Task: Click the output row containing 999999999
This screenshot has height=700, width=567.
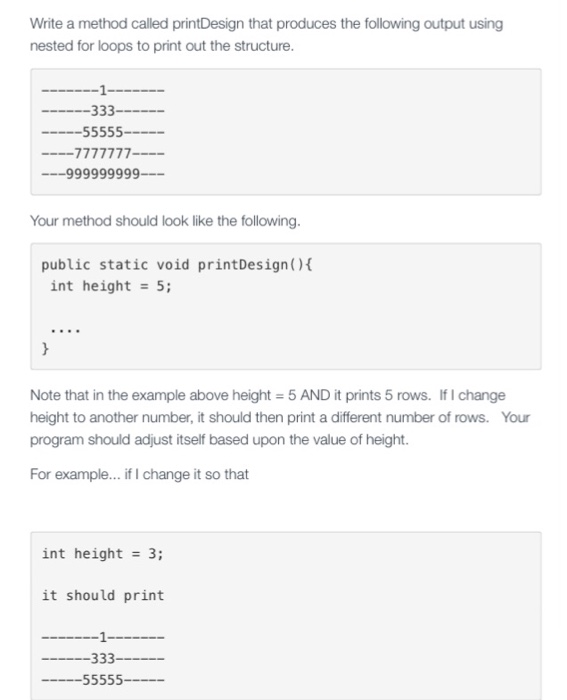Action: click(x=103, y=174)
